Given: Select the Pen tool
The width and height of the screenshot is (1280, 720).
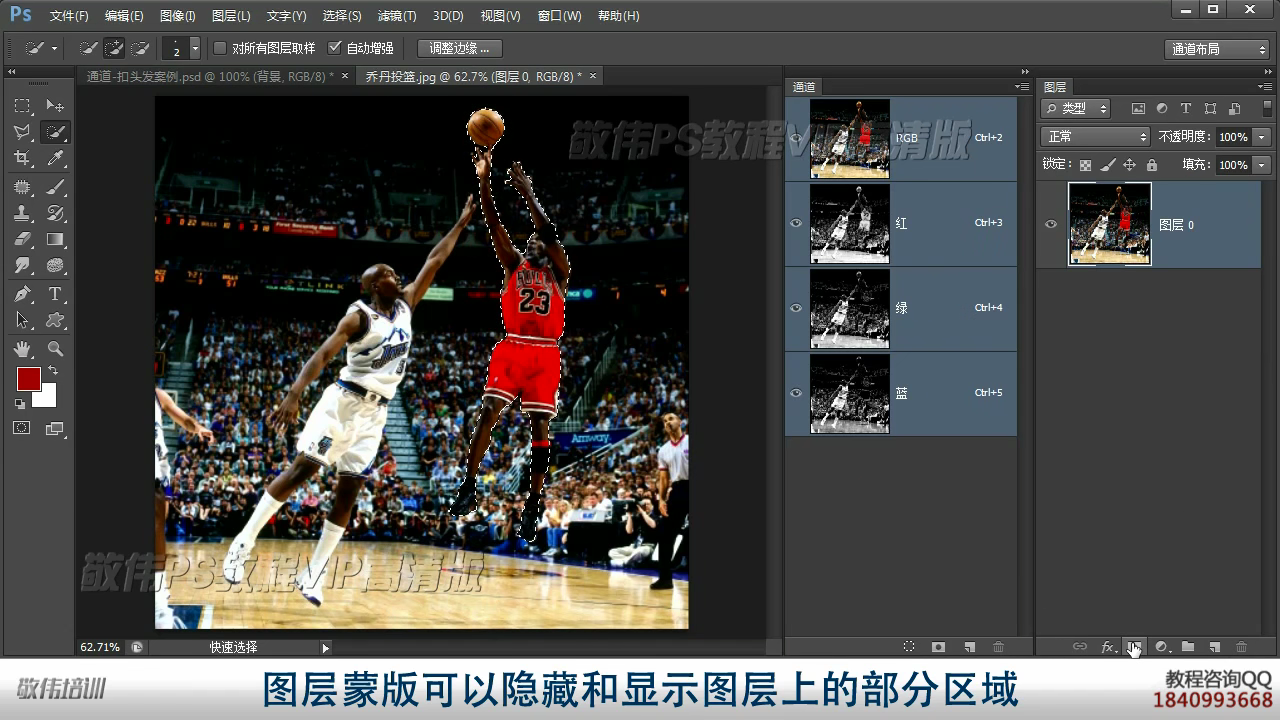Looking at the screenshot, I should [x=22, y=294].
